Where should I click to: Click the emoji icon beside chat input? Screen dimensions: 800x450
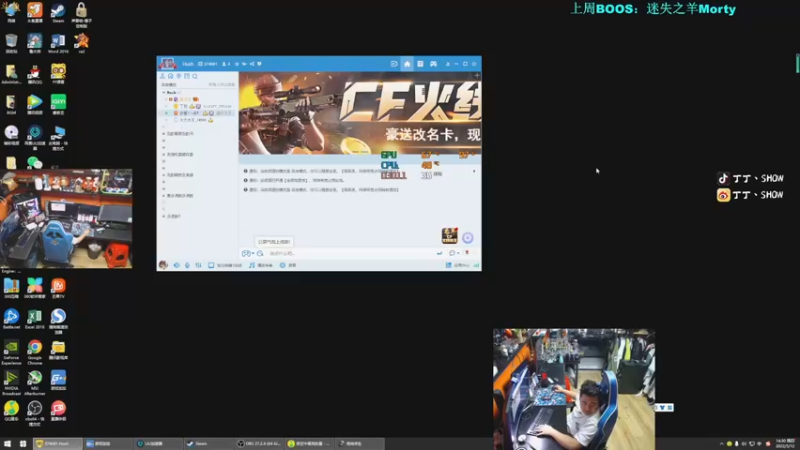260,253
